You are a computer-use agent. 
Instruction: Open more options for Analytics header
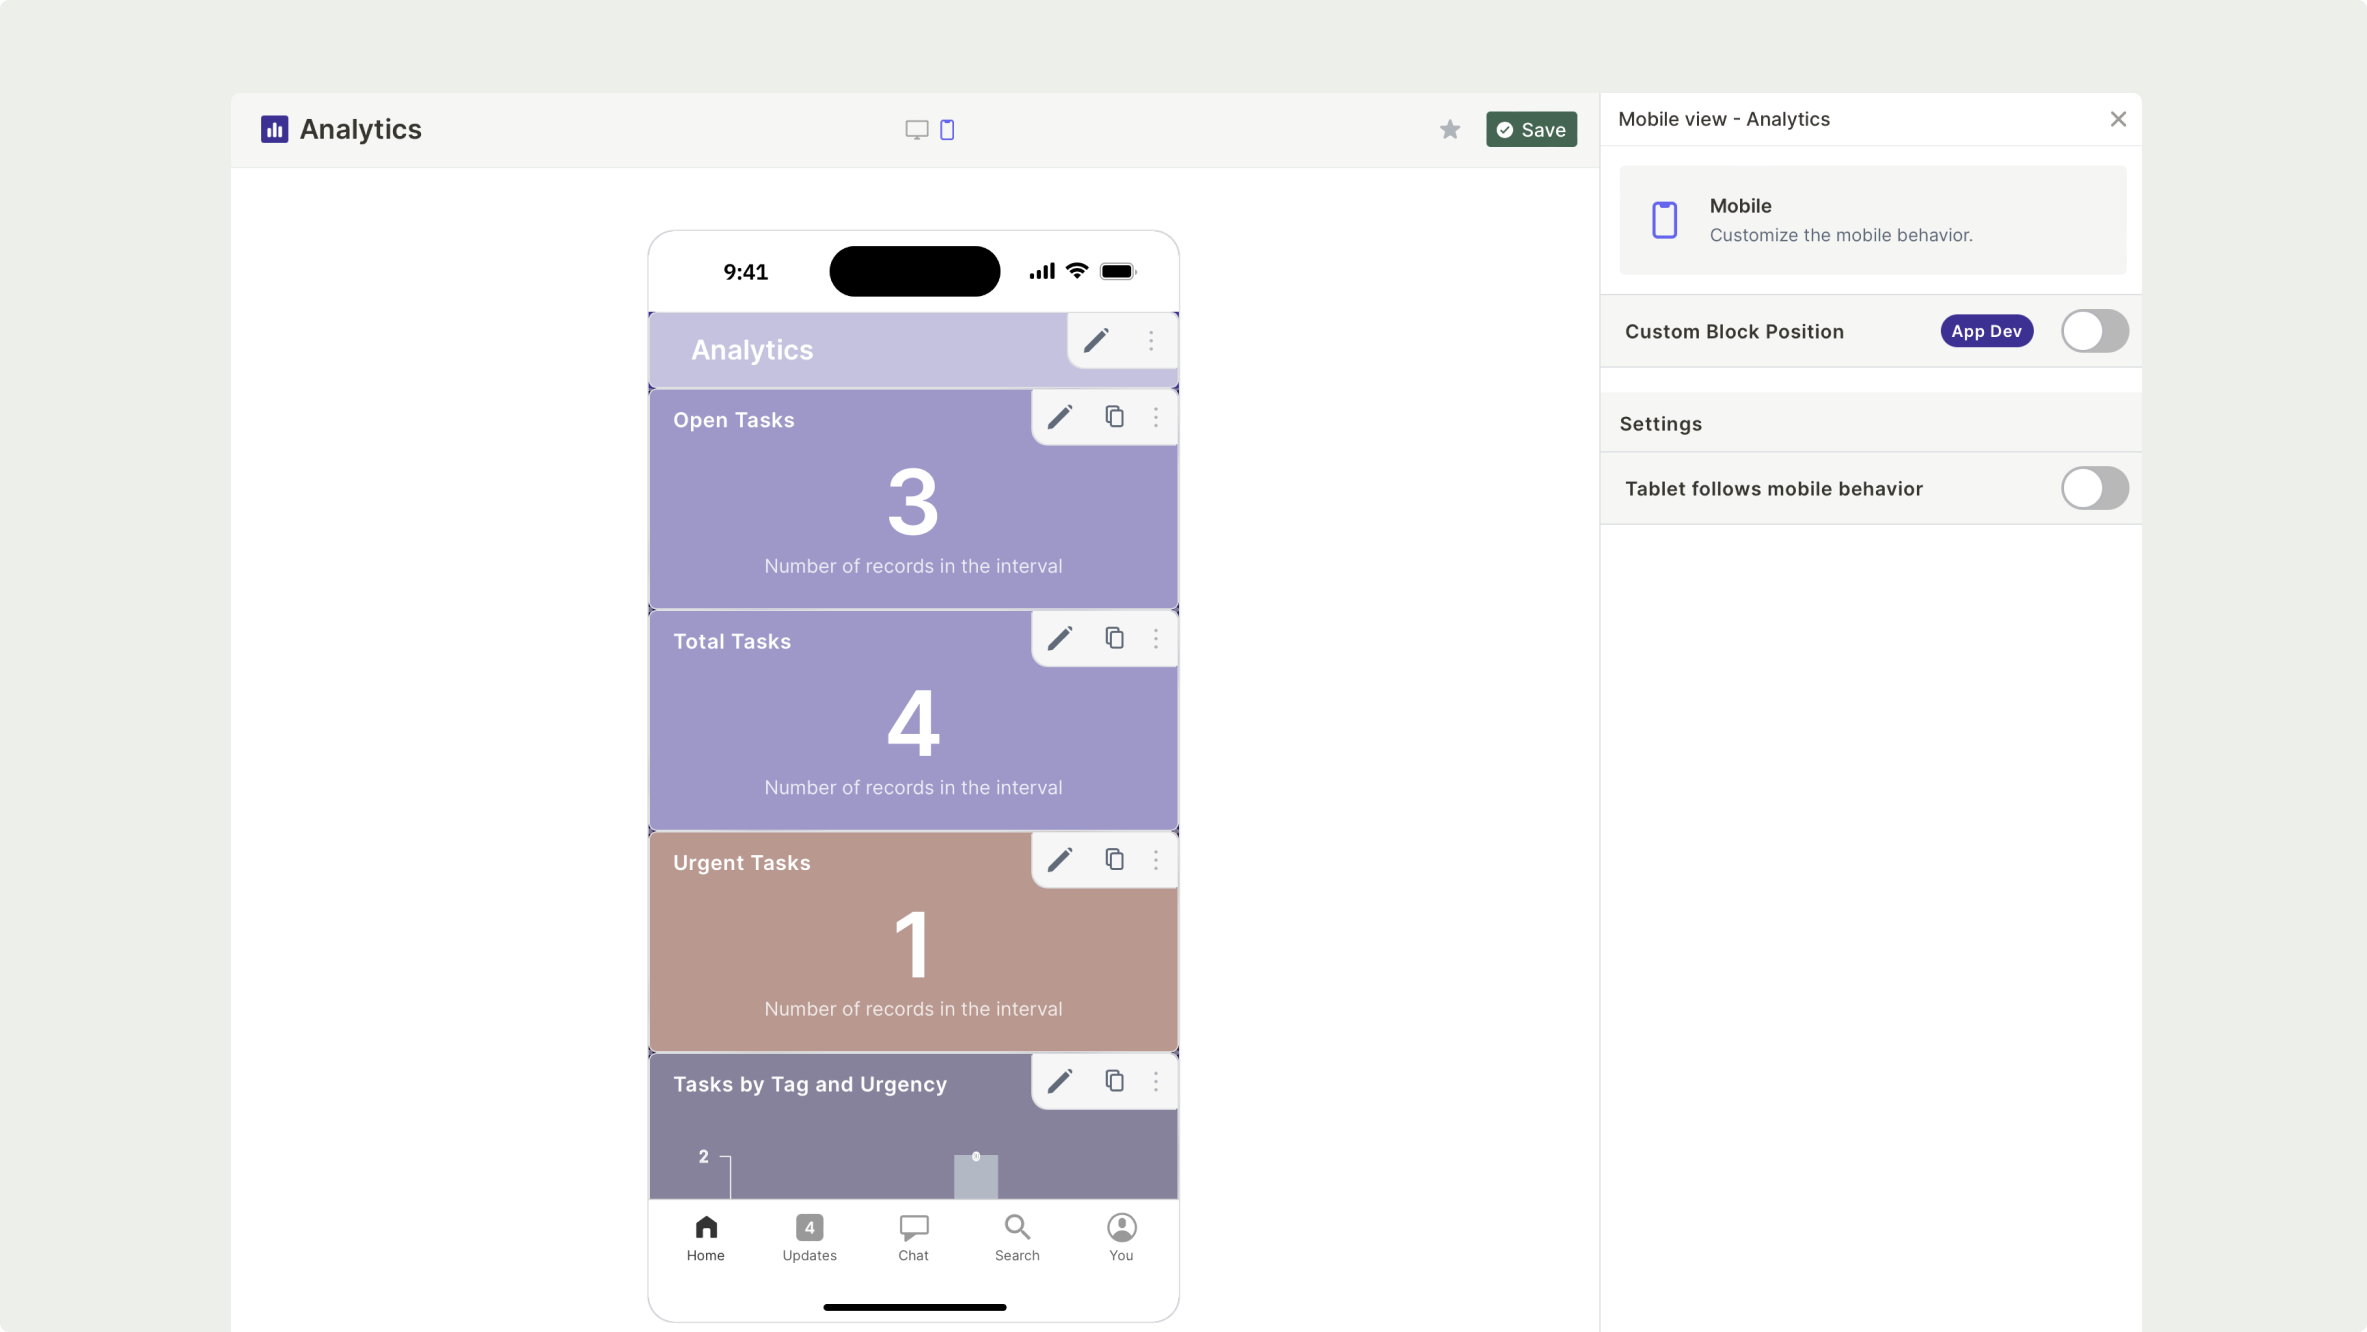1151,341
